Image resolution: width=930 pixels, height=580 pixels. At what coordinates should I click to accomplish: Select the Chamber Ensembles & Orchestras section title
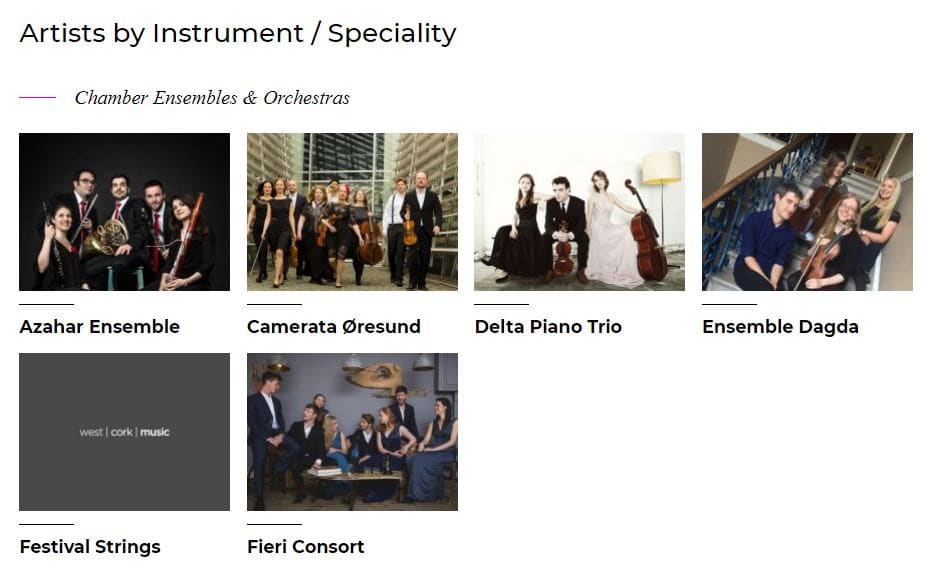pyautogui.click(x=212, y=98)
